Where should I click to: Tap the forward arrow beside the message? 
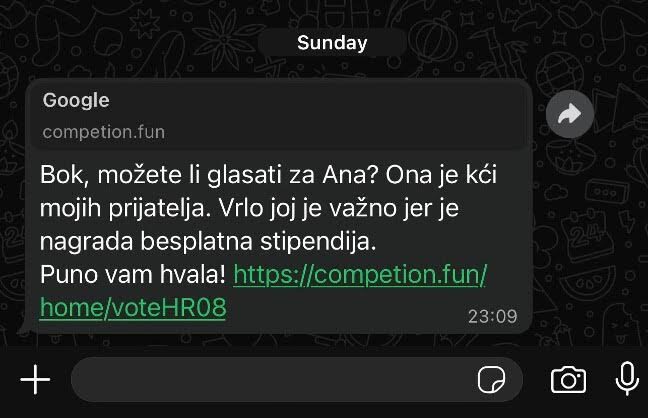click(570, 114)
